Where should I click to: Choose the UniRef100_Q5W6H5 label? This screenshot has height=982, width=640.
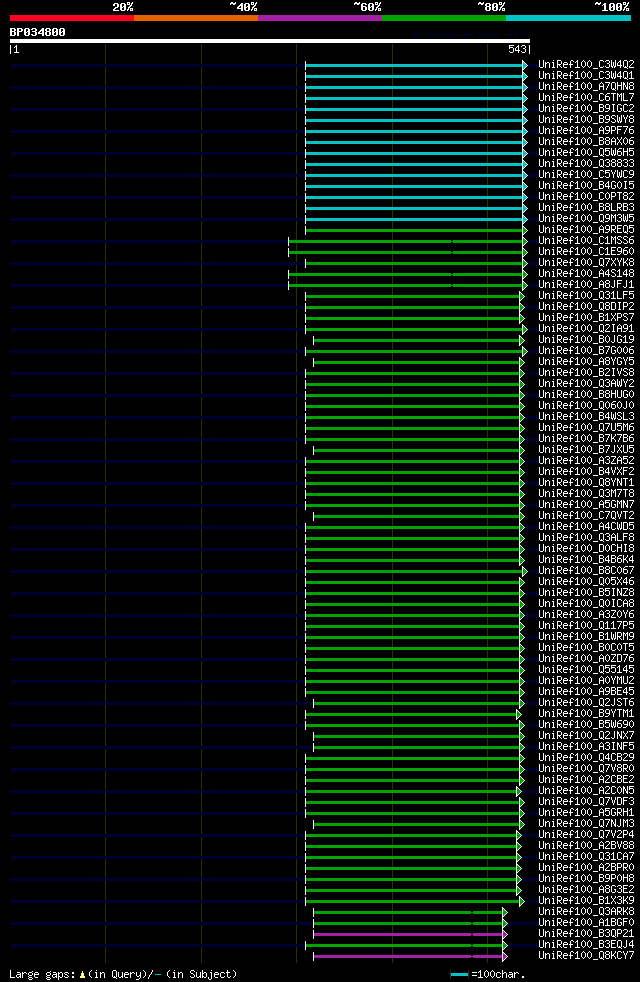pyautogui.click(x=586, y=152)
